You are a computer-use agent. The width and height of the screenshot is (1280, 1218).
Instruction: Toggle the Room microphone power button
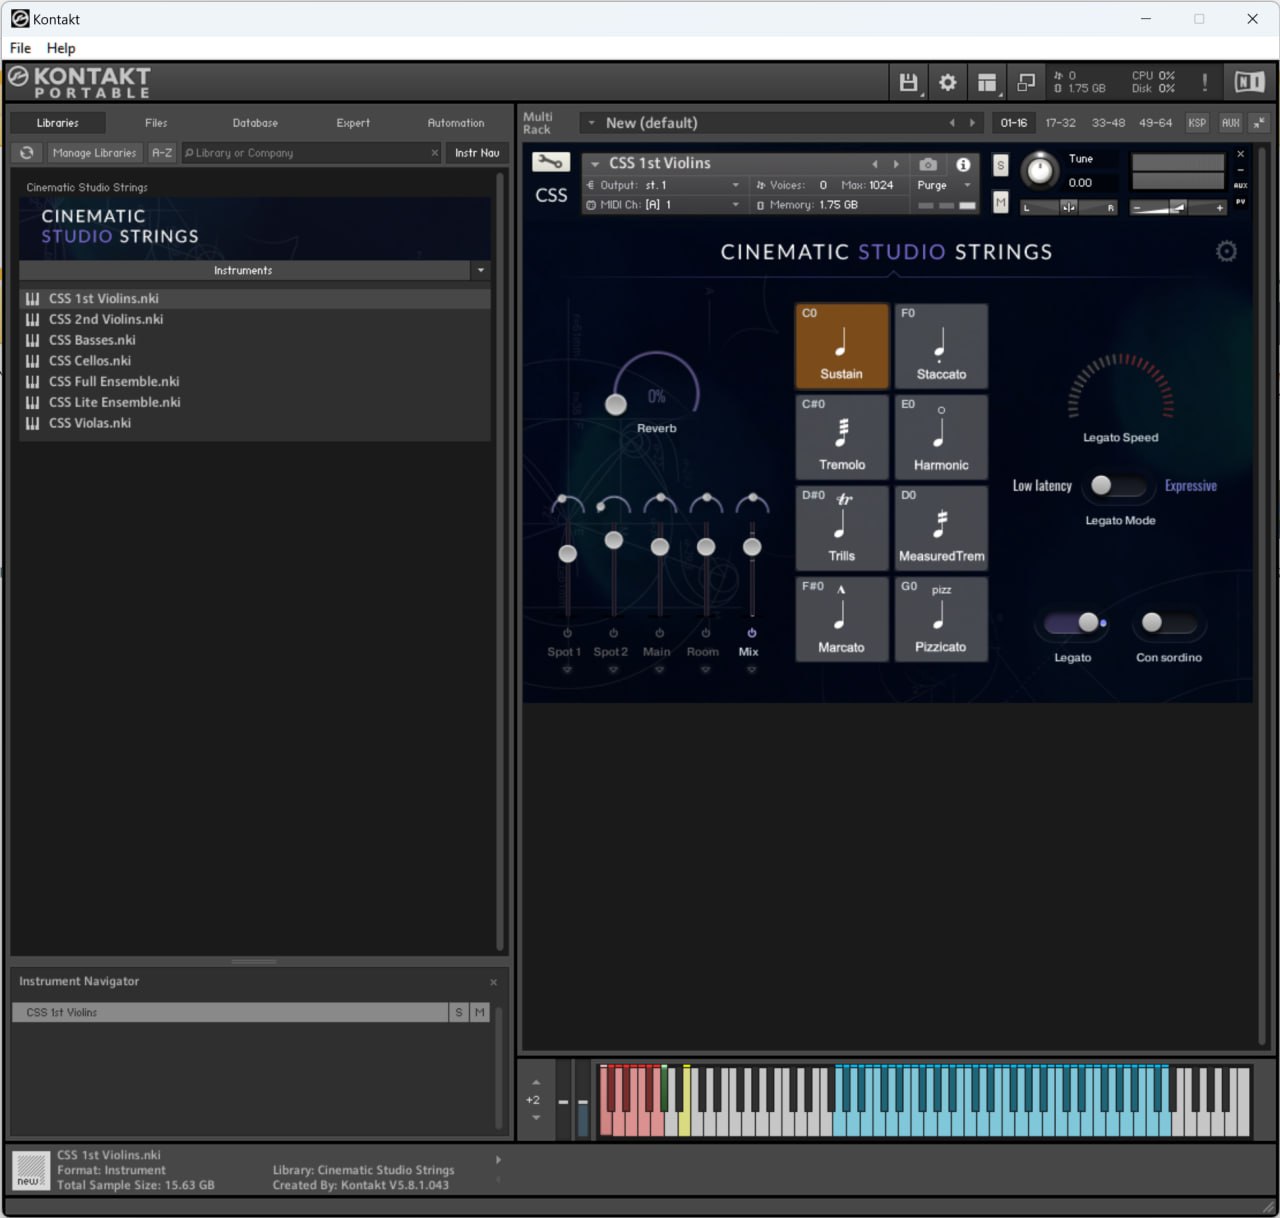coord(706,633)
